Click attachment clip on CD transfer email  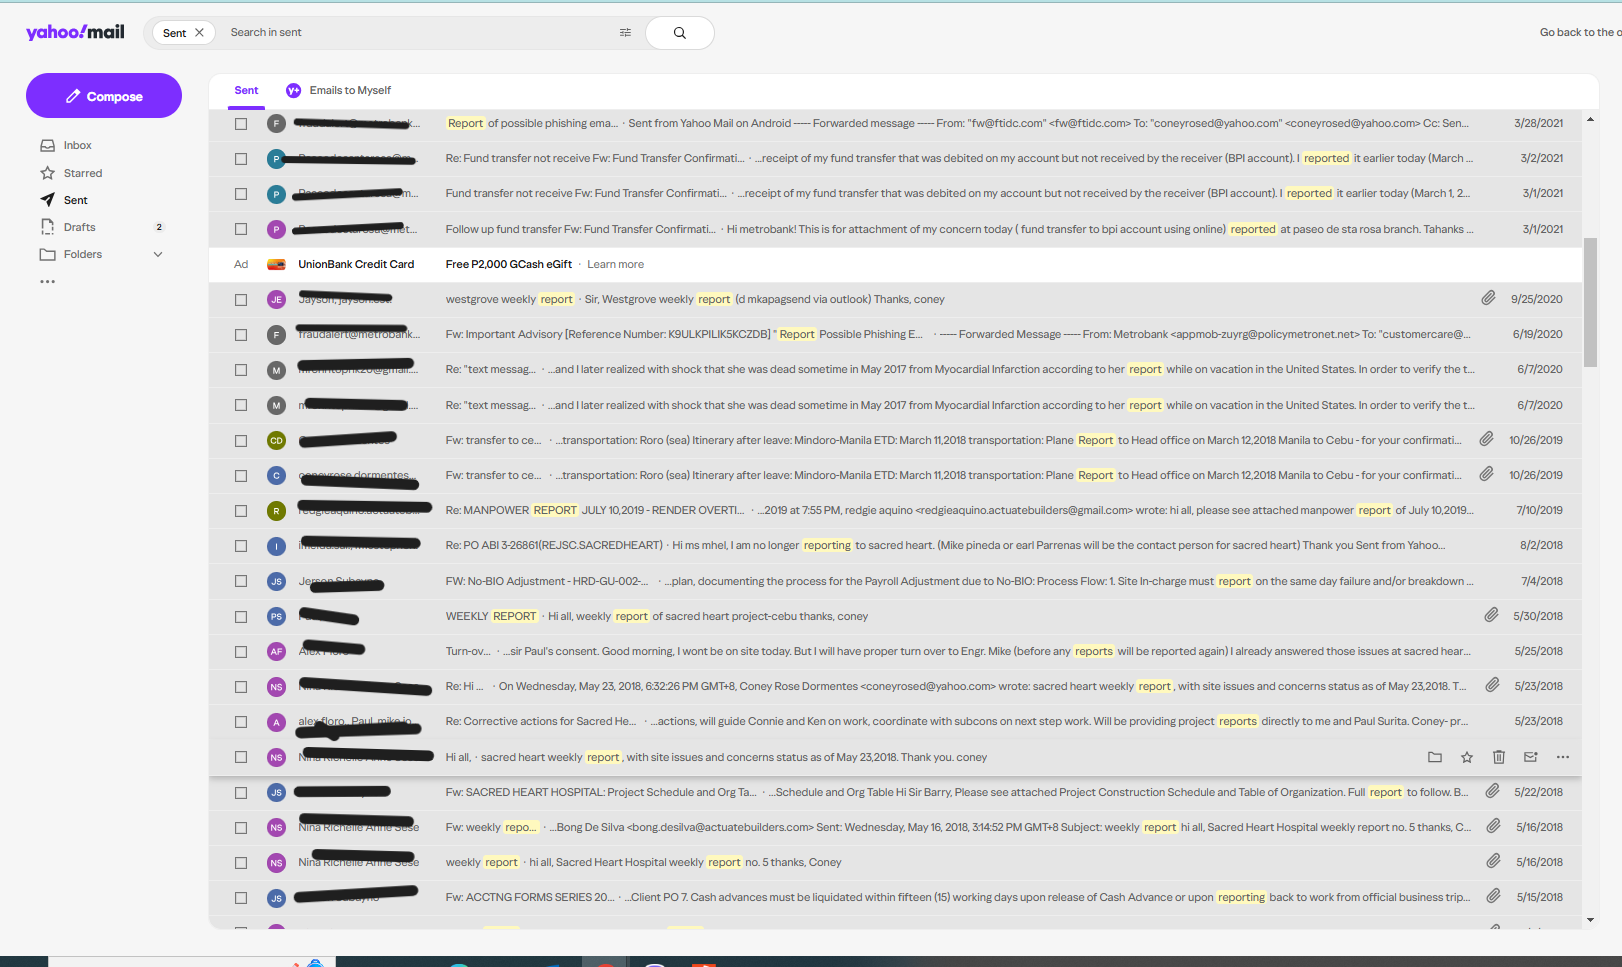pyautogui.click(x=1487, y=439)
